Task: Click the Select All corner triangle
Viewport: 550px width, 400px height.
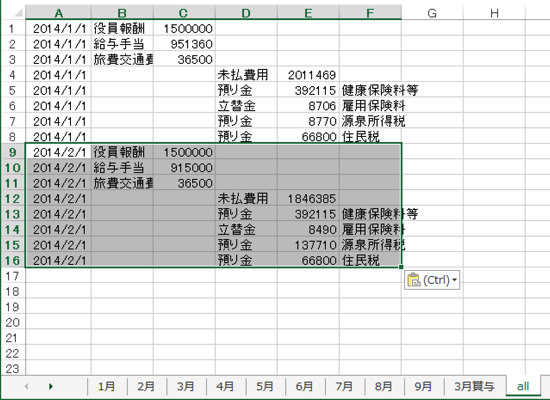Action: click(x=19, y=13)
